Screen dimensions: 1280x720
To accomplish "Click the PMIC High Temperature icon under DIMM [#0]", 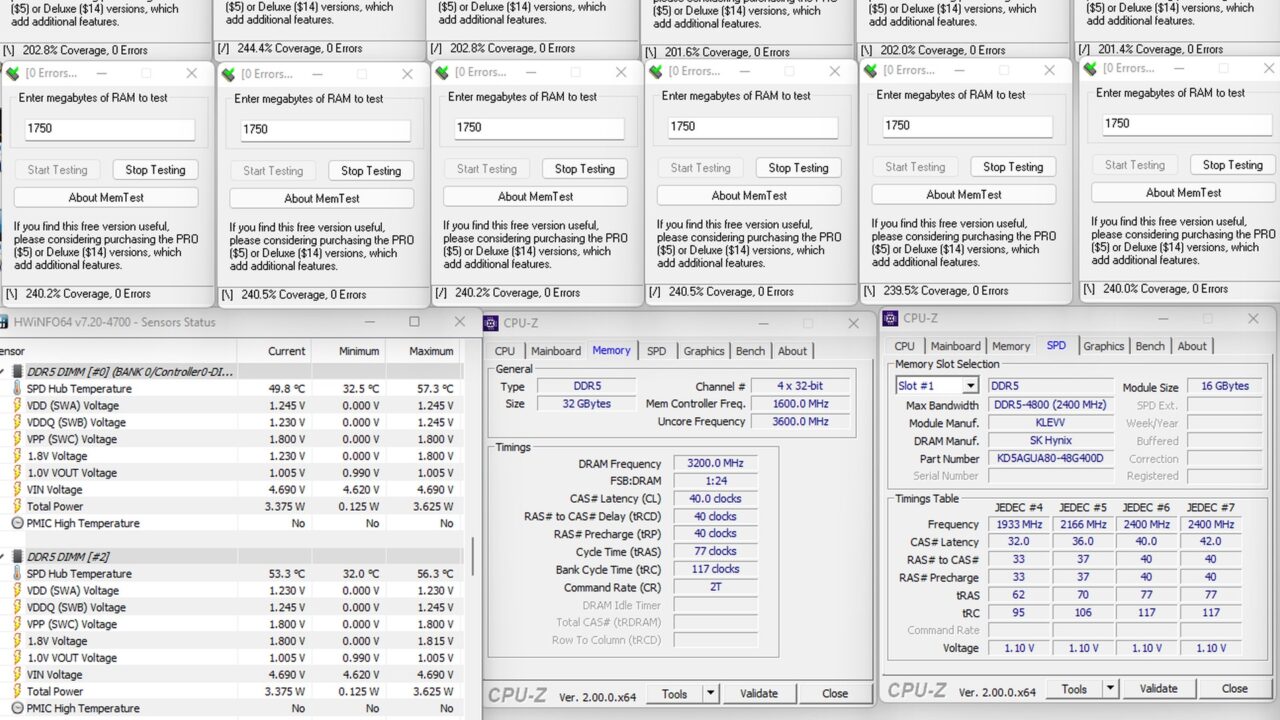I will 17,523.
